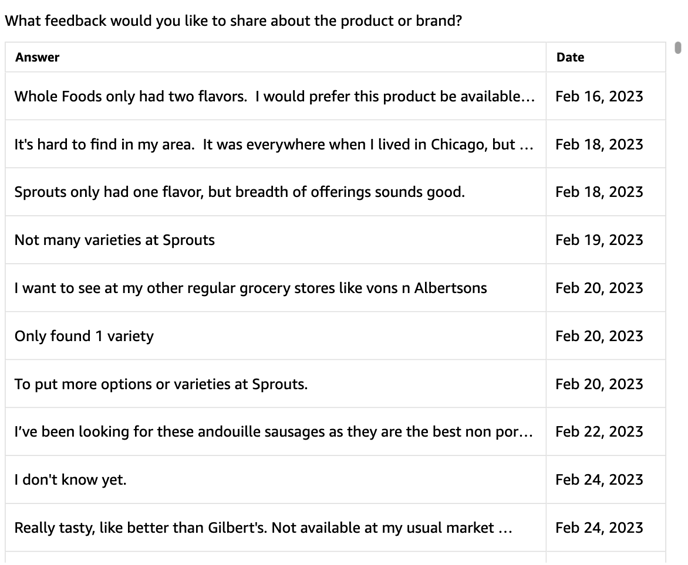The image size is (688, 565).
Task: Click the Feb 19, 2023 date cell
Action: [x=606, y=240]
